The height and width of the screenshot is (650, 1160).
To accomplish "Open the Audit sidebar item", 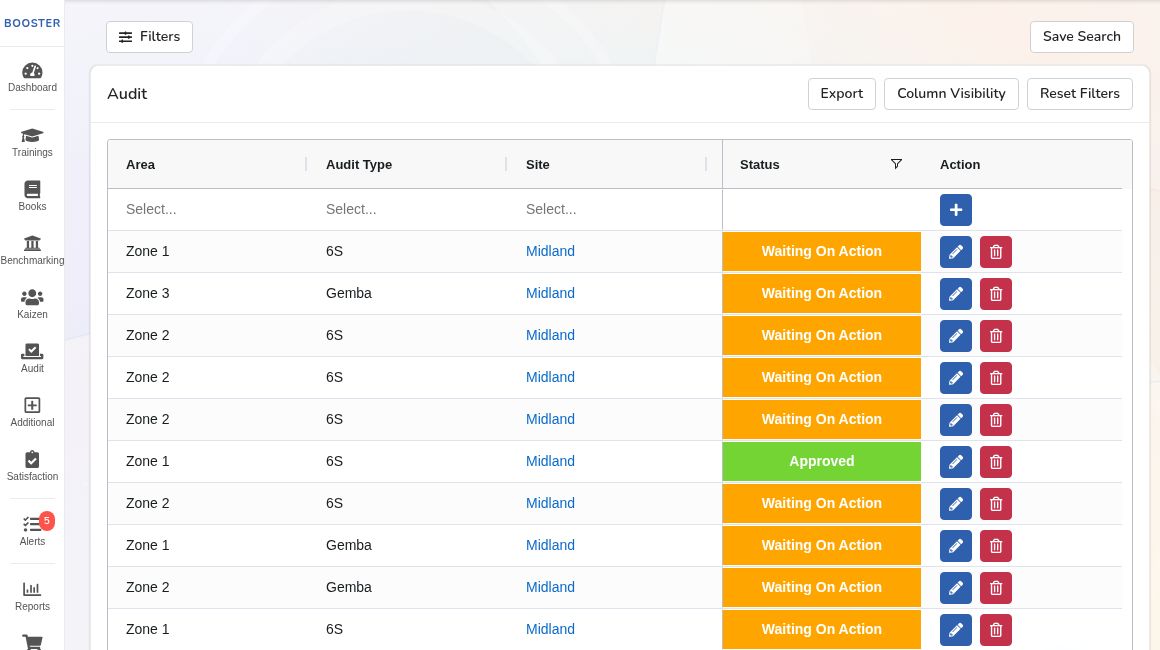I will [x=32, y=359].
